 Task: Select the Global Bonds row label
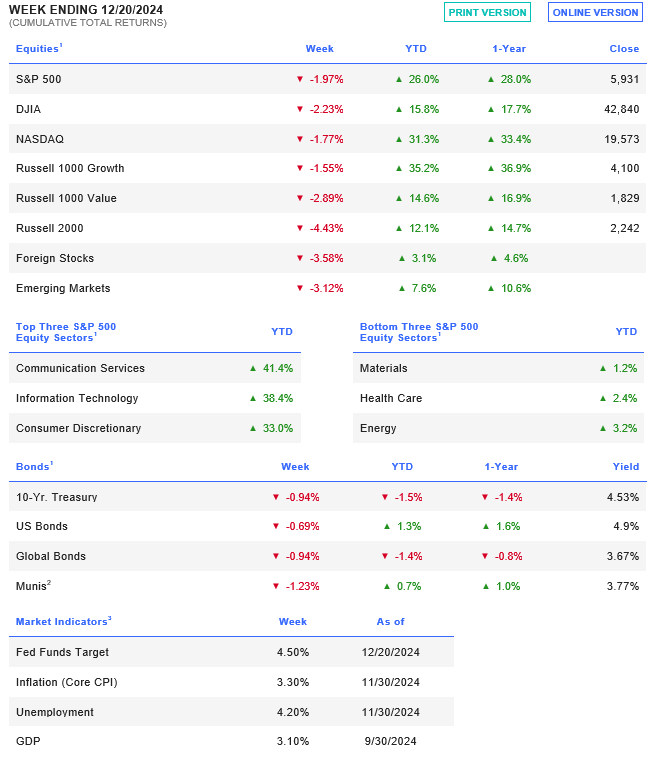pyautogui.click(x=51, y=556)
